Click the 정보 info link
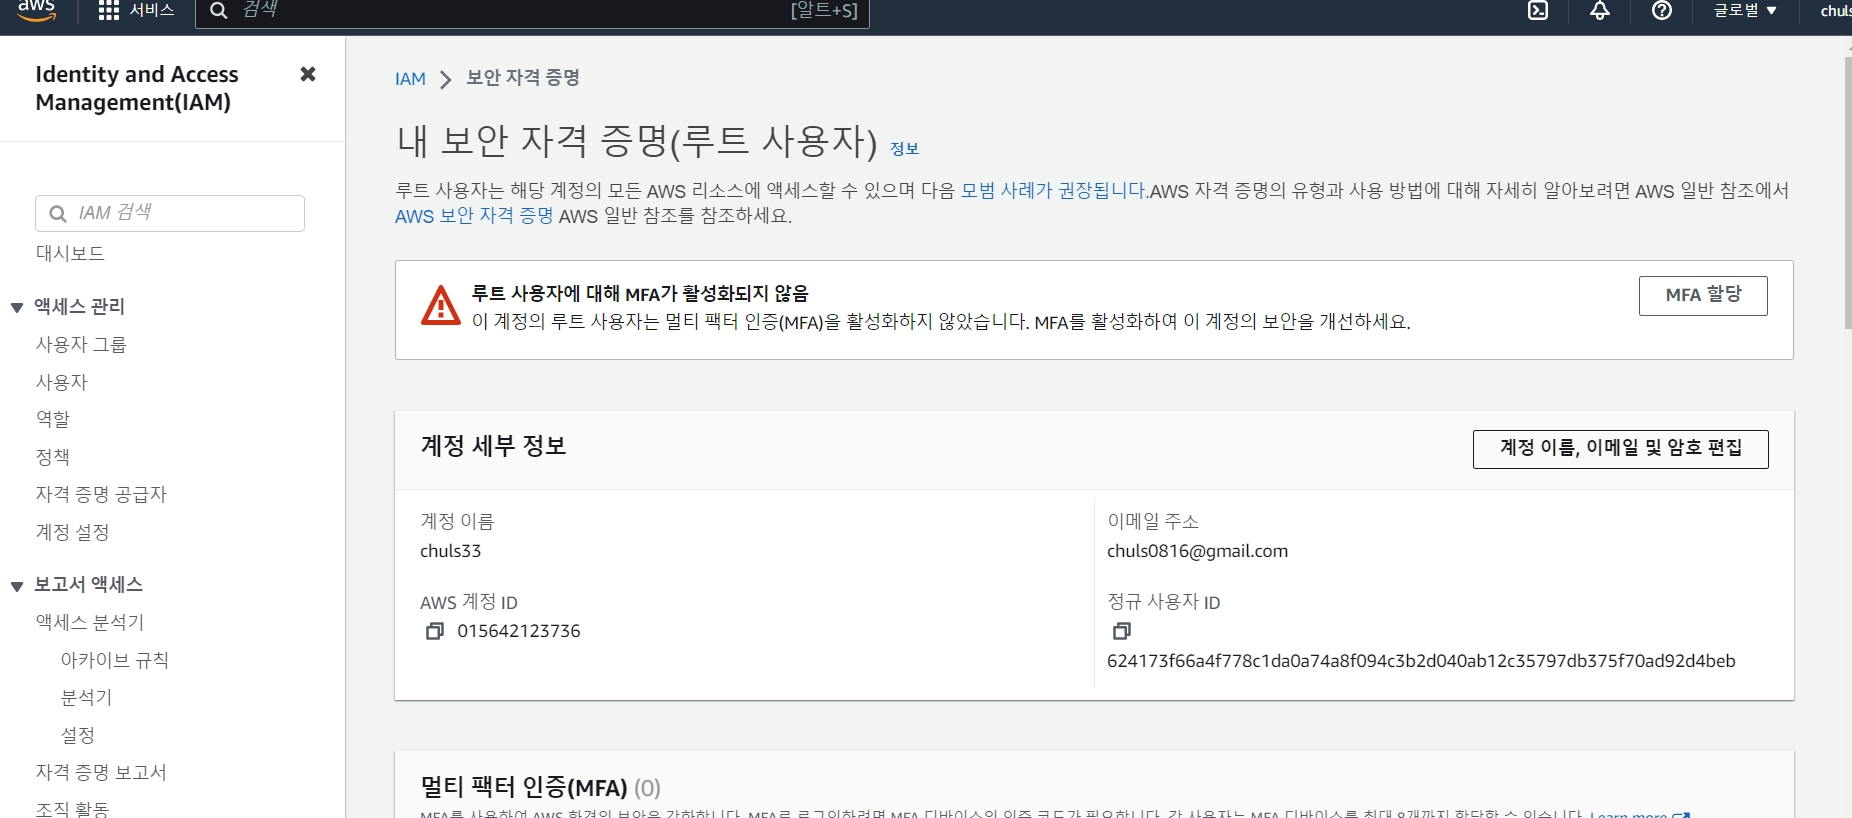The image size is (1852, 818). [904, 148]
